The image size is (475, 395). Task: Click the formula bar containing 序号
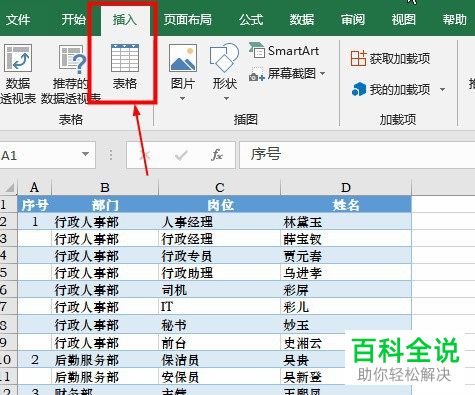click(x=357, y=155)
